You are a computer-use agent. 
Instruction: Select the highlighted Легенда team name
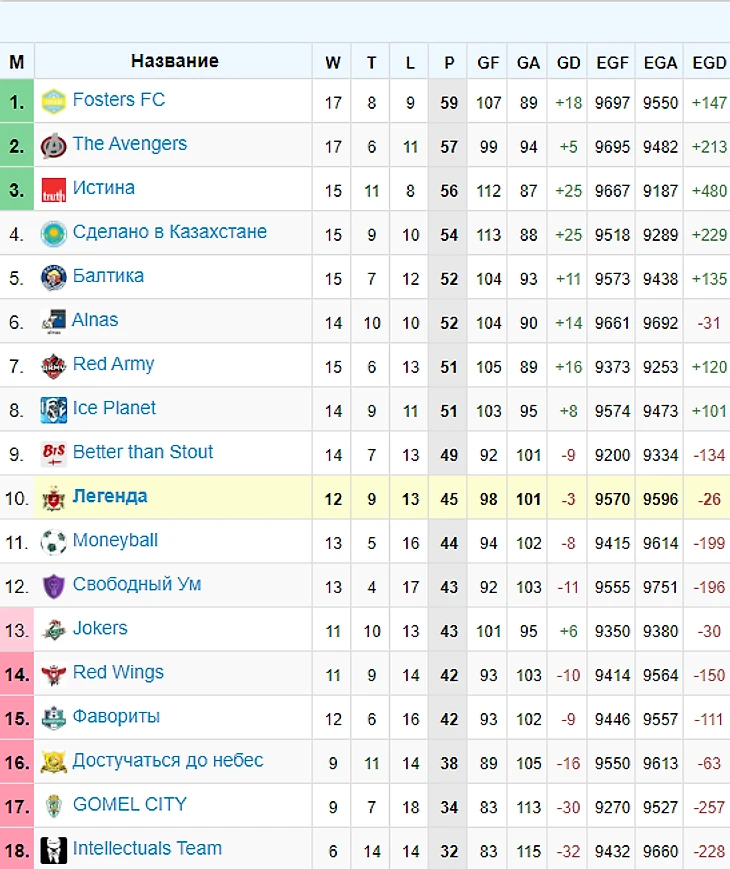(110, 496)
